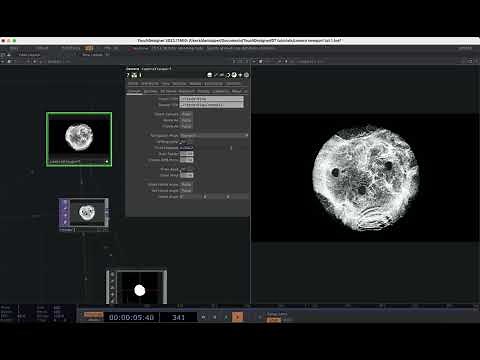Viewport: 480px width, 360px height.
Task: Open the wide mode dropdown in parameters
Action: pyautogui.click(x=214, y=135)
